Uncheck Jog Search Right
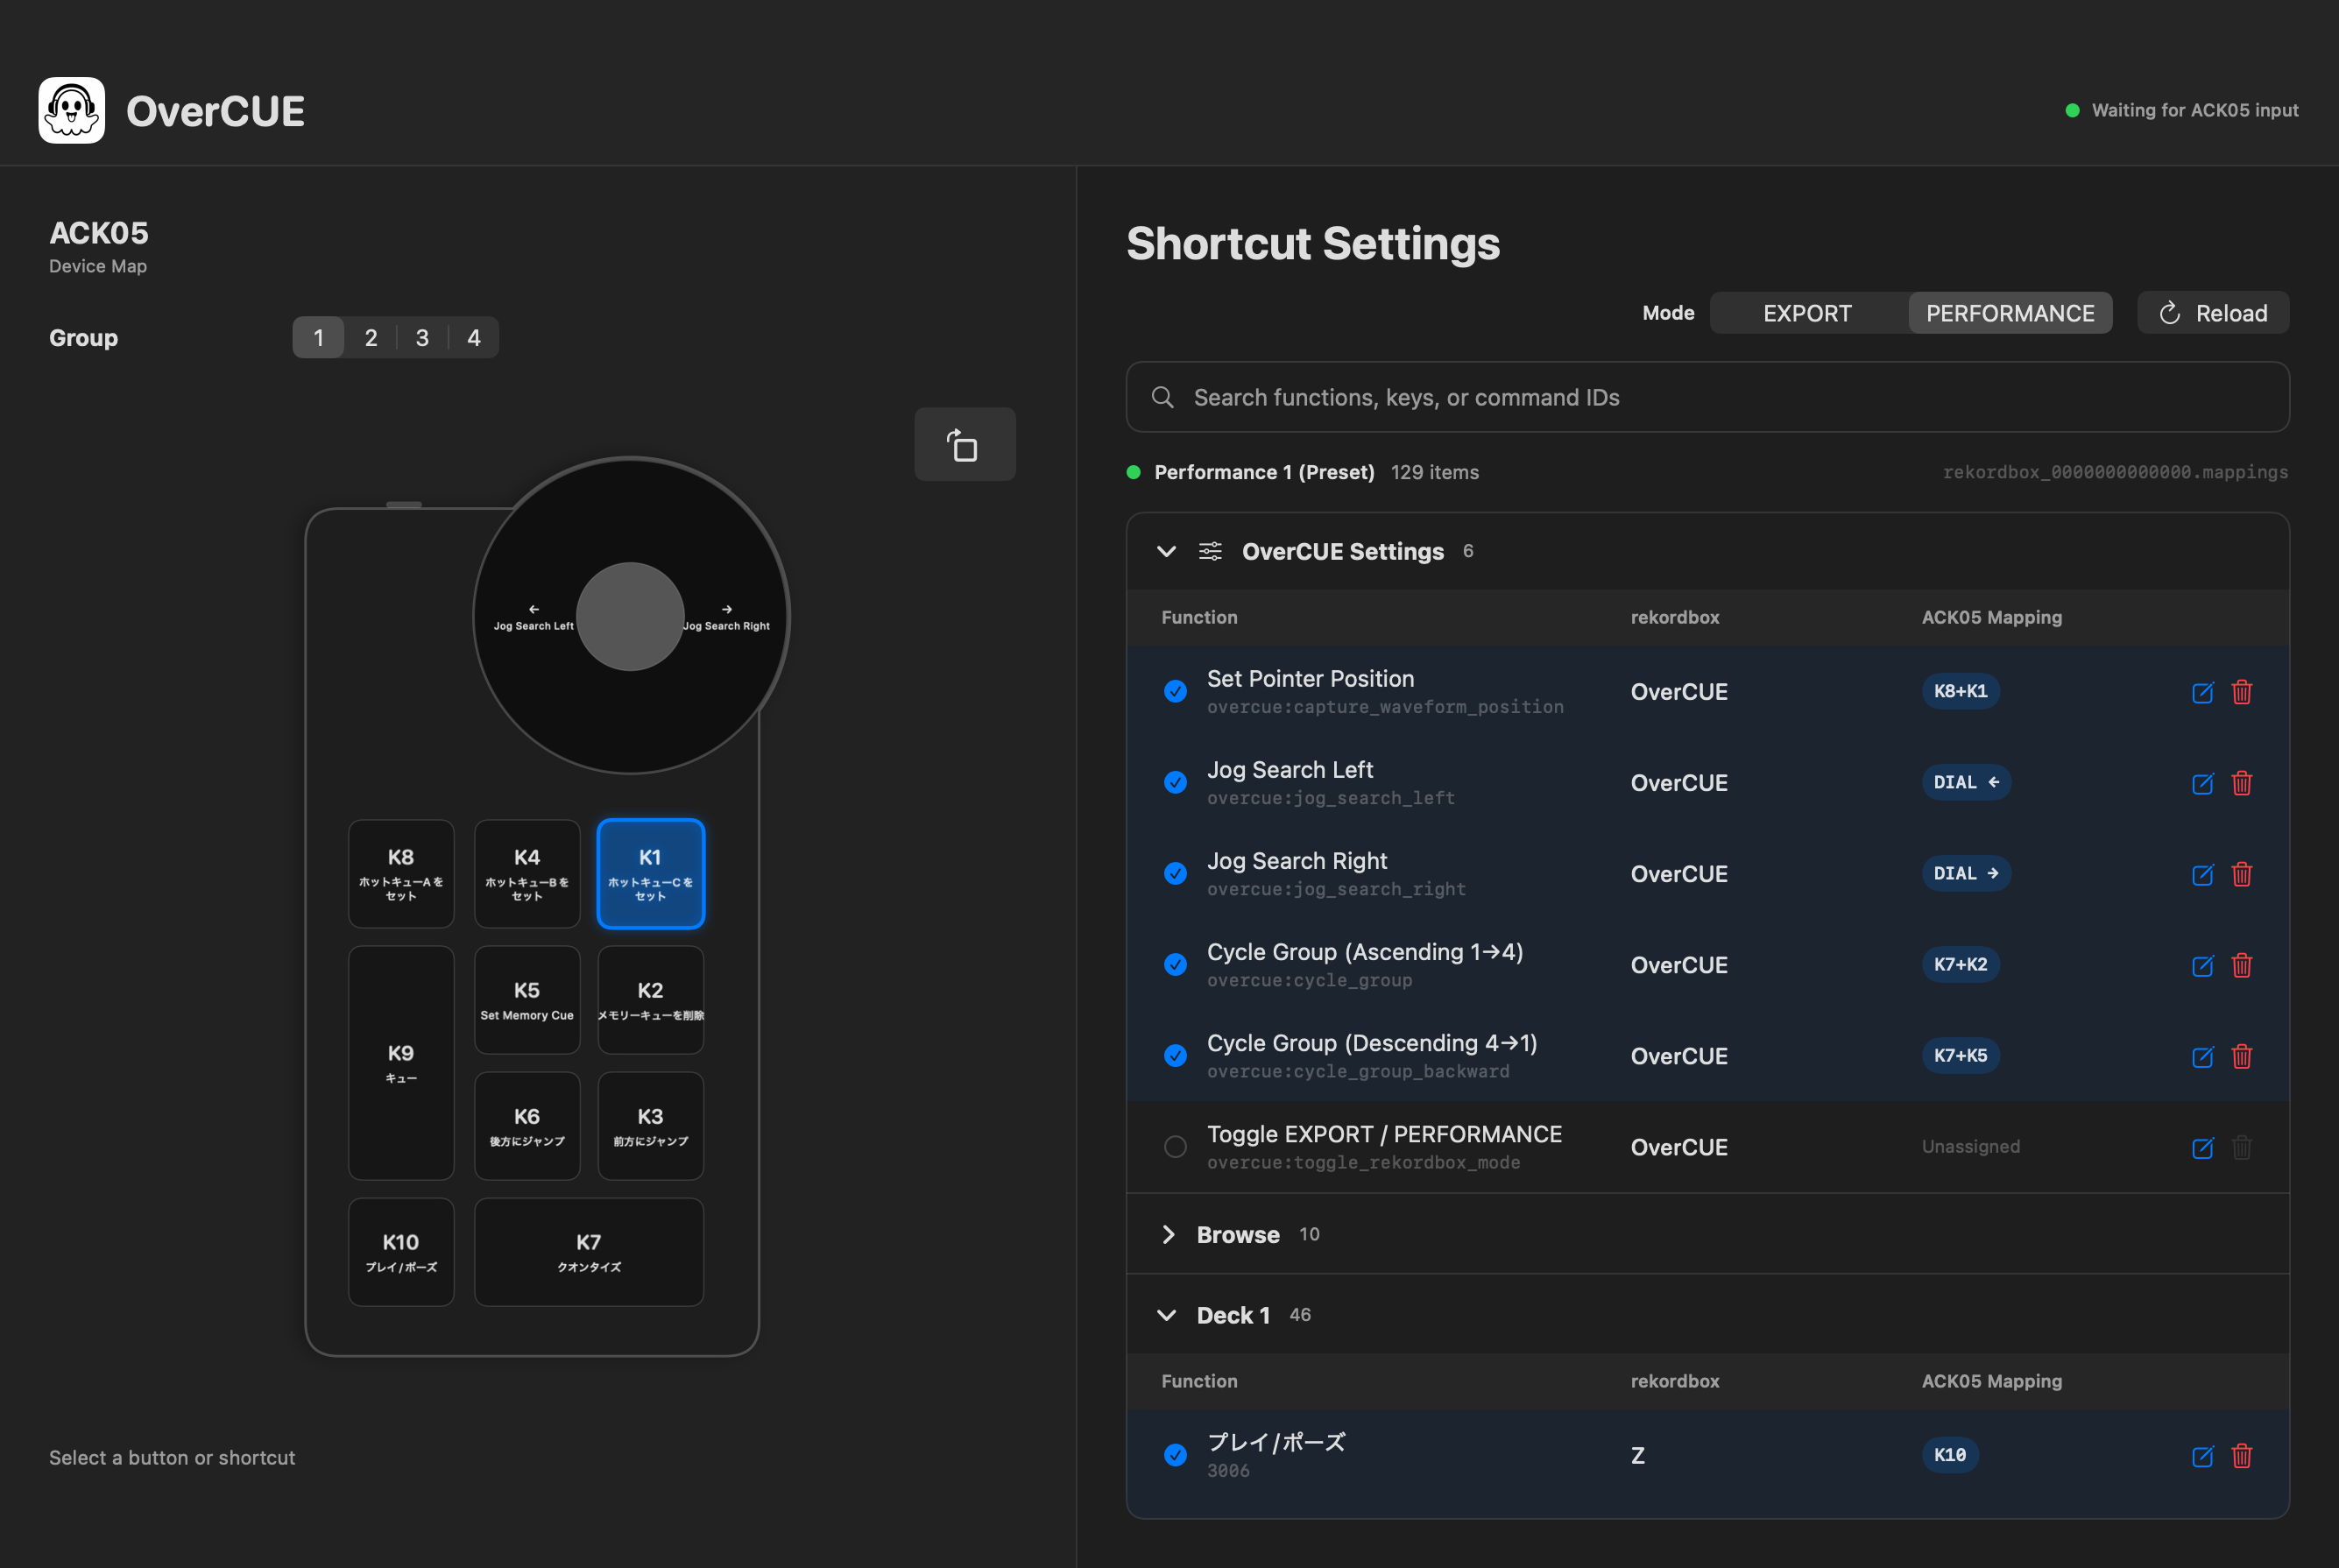This screenshot has height=1568, width=2339. pyautogui.click(x=1175, y=873)
